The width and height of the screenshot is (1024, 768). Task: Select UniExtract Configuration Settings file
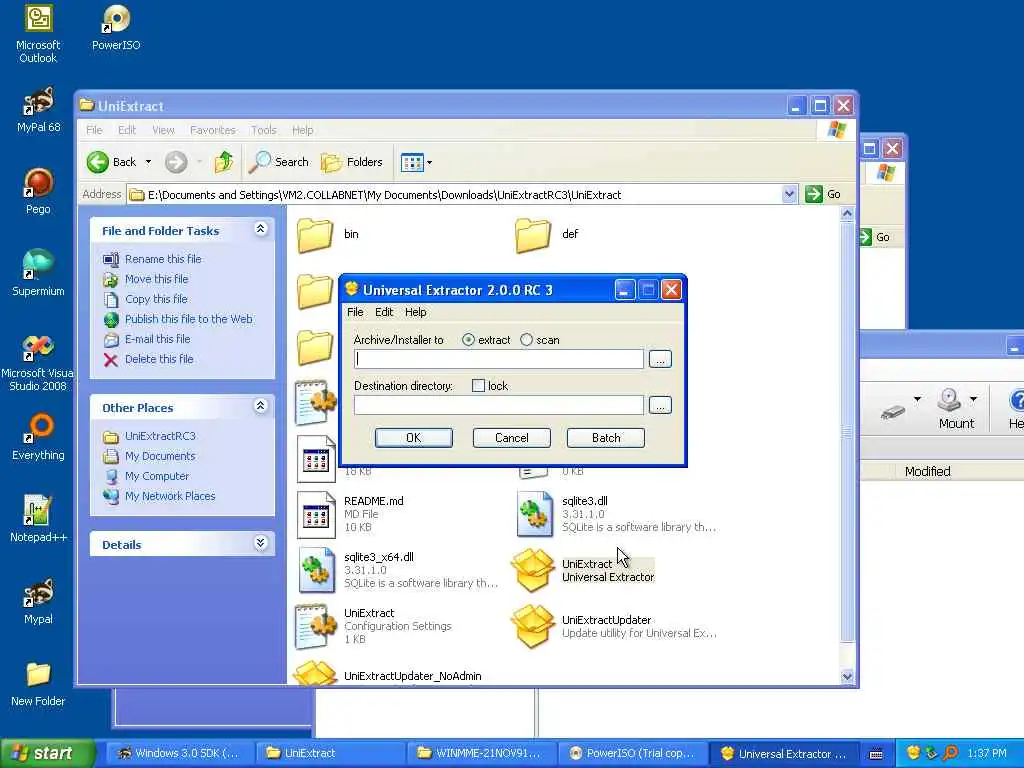tap(374, 626)
